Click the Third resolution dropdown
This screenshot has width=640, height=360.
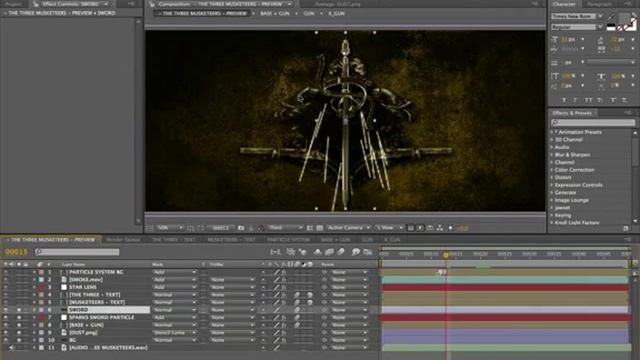coord(285,228)
